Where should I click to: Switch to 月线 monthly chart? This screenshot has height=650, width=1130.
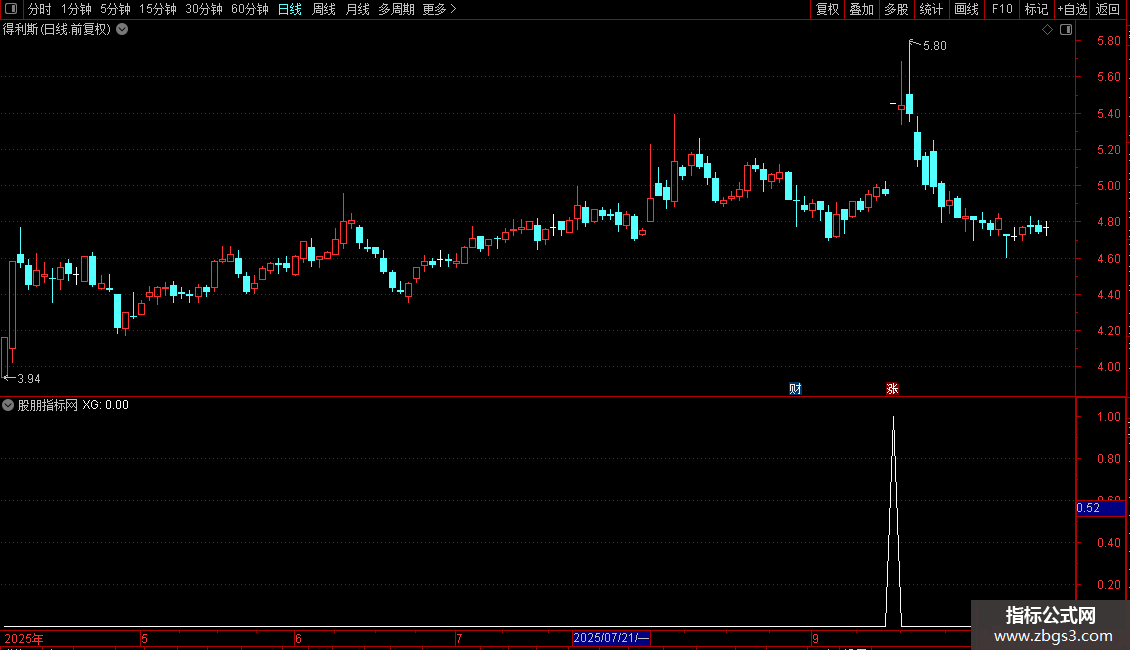tap(357, 9)
